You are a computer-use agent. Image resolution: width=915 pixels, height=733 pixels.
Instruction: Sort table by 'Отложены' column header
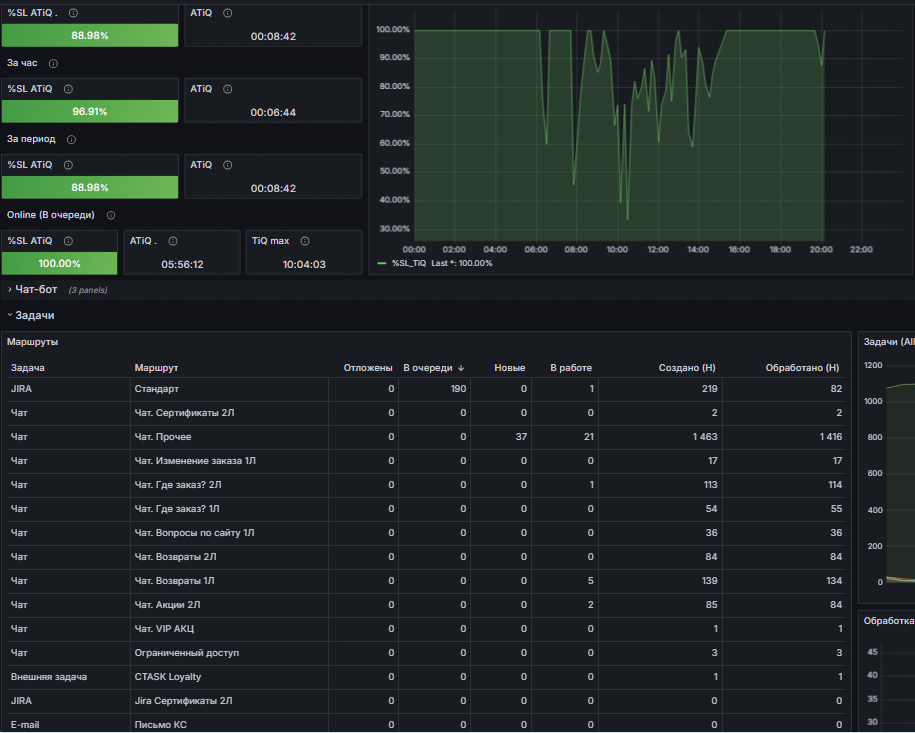[x=368, y=368]
